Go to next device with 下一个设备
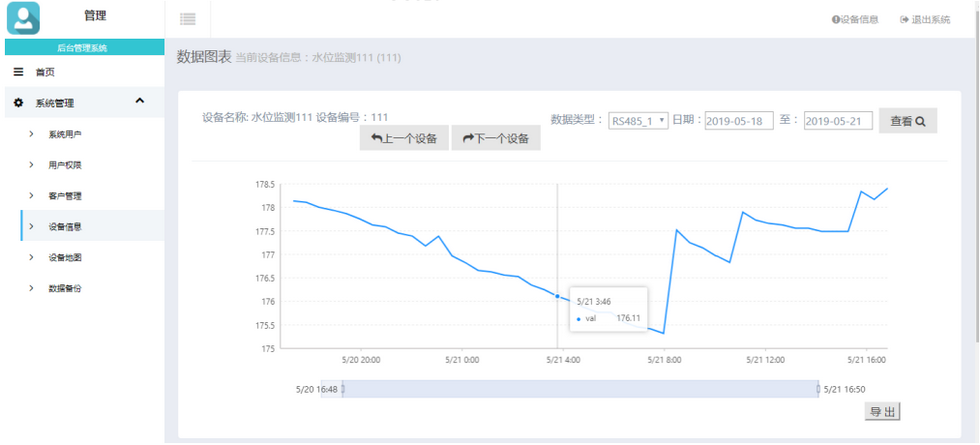Viewport: 980px width, 445px height. pyautogui.click(x=495, y=138)
